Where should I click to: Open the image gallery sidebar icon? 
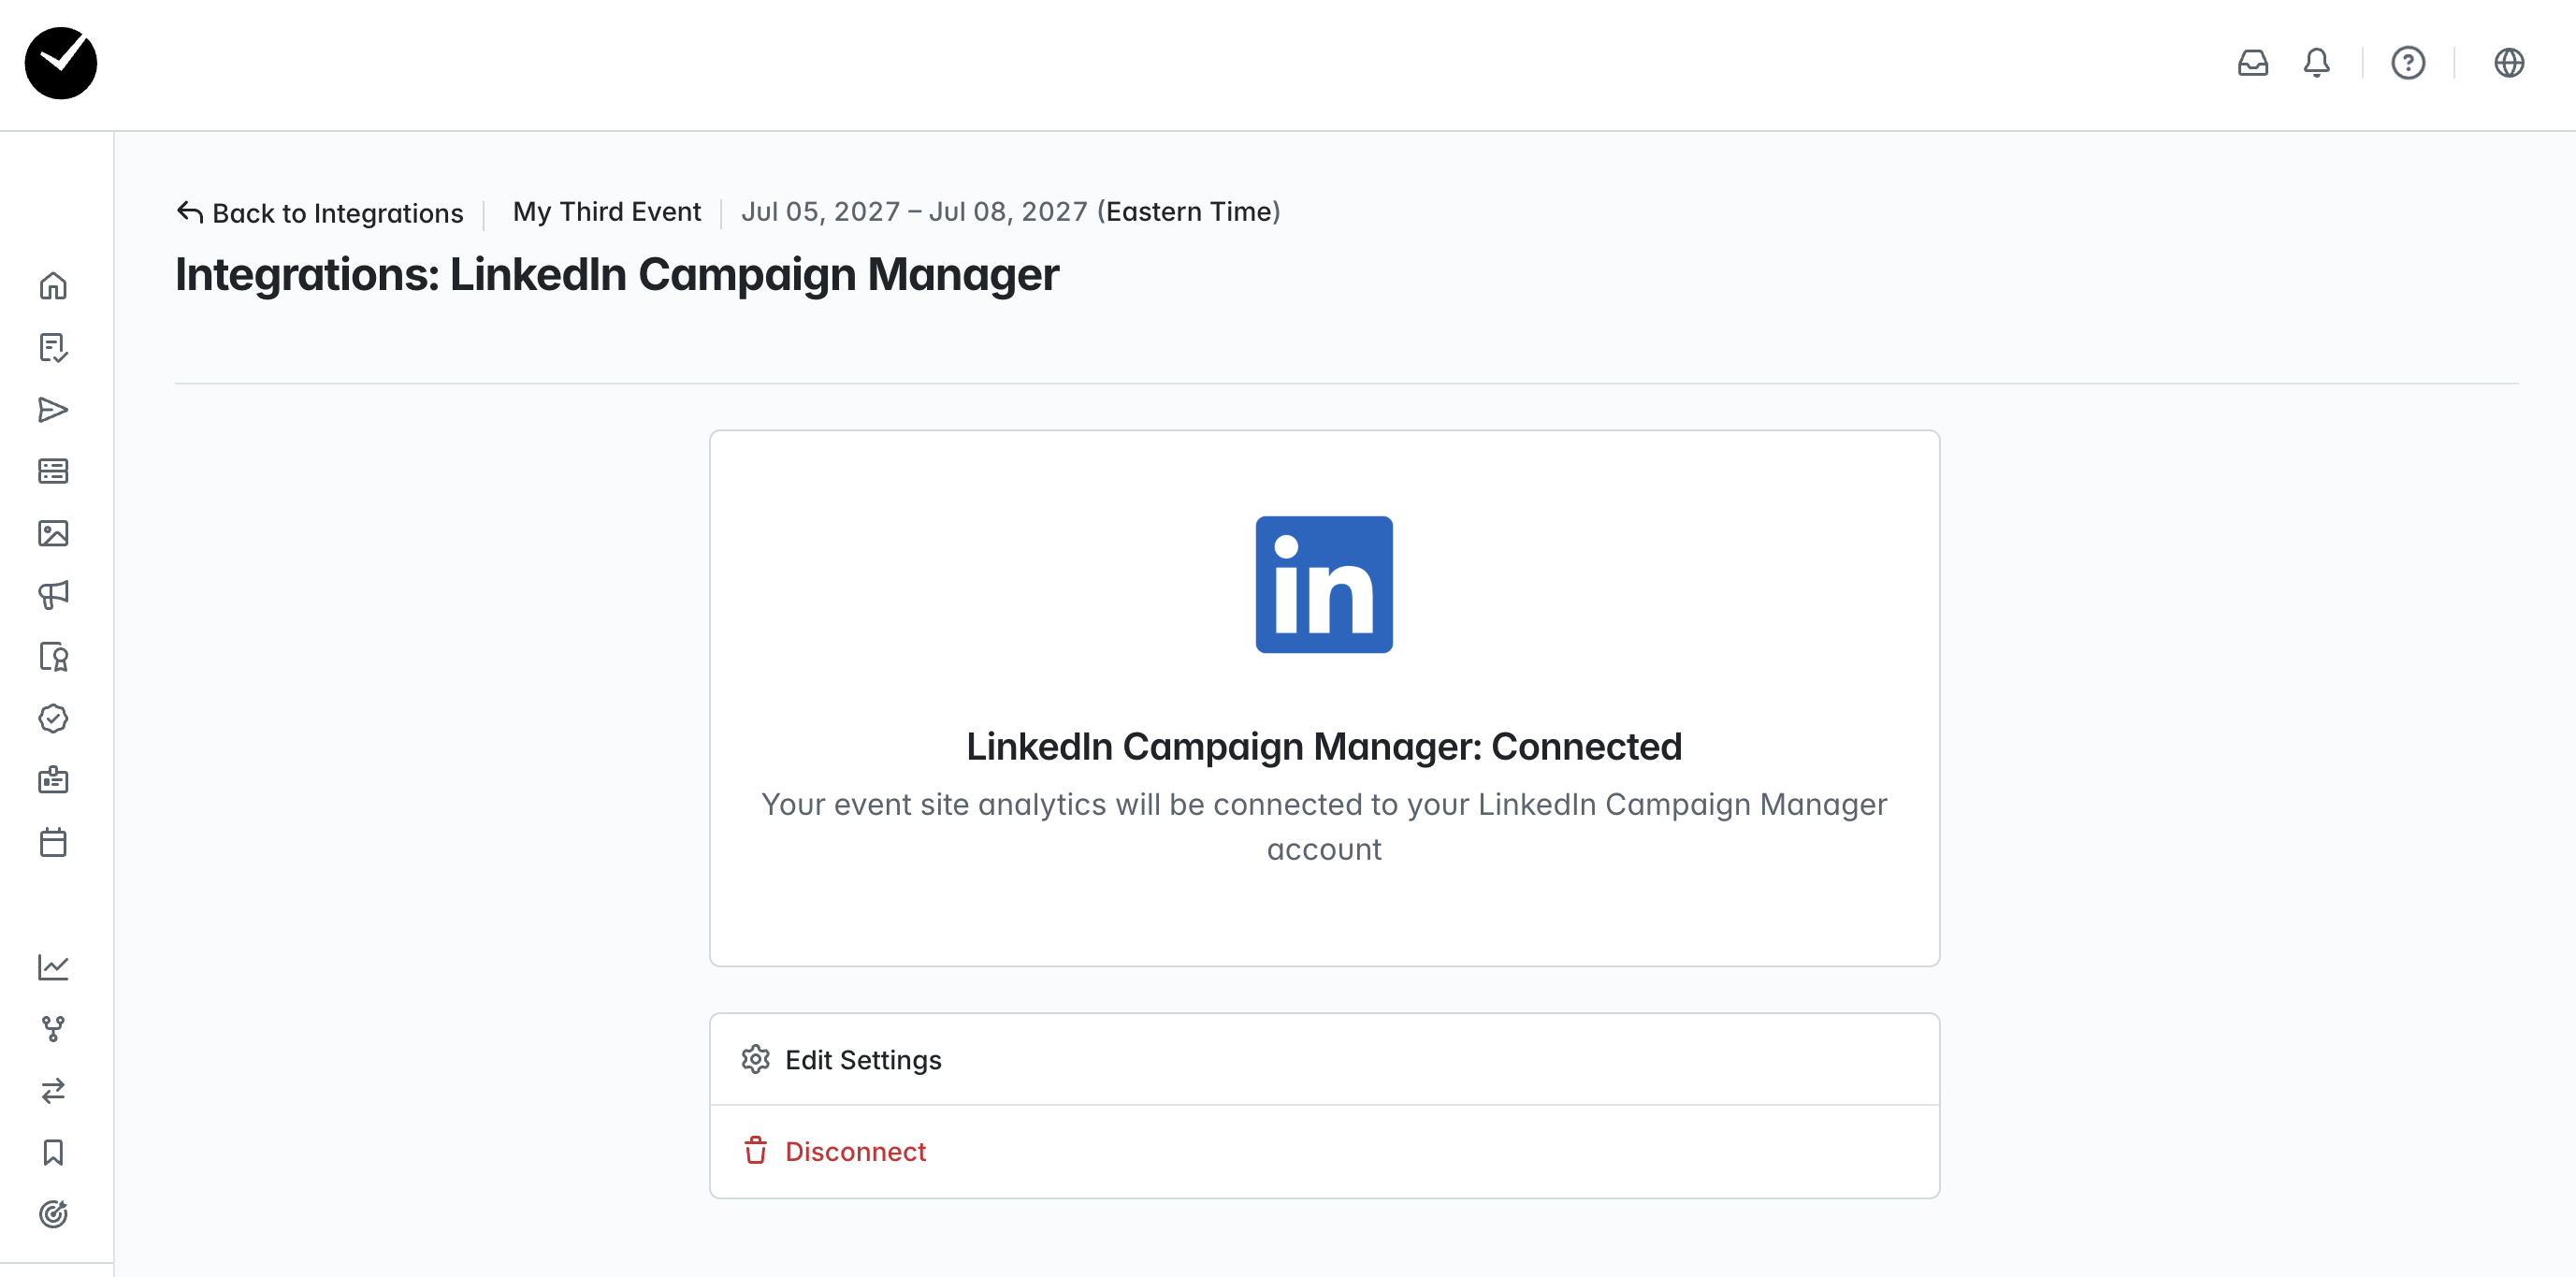point(53,533)
